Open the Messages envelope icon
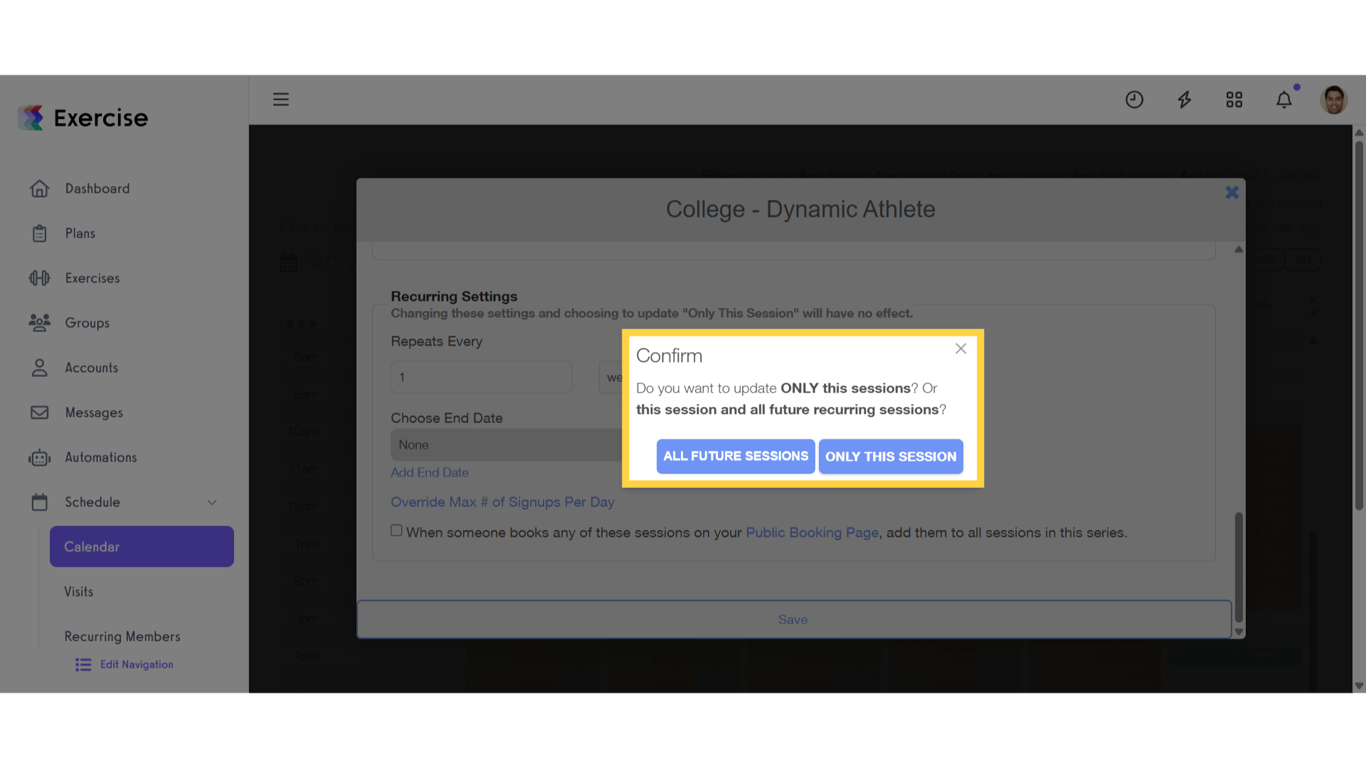Viewport: 1366px width, 768px height. tap(38, 412)
